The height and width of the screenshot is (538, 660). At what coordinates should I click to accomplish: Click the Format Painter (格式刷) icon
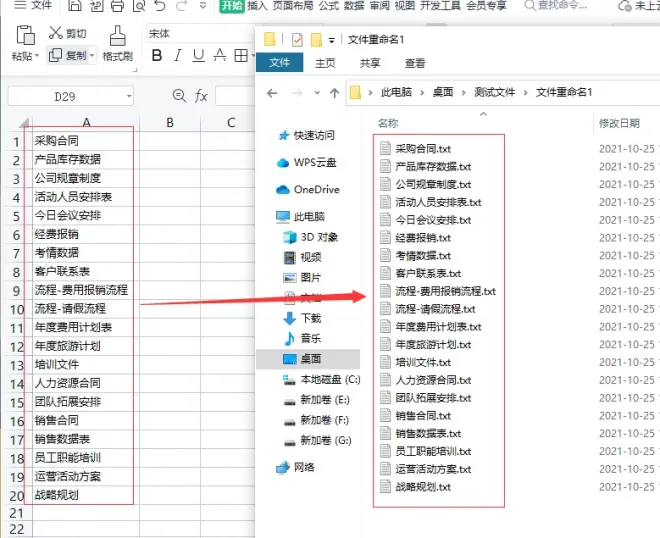click(x=117, y=37)
